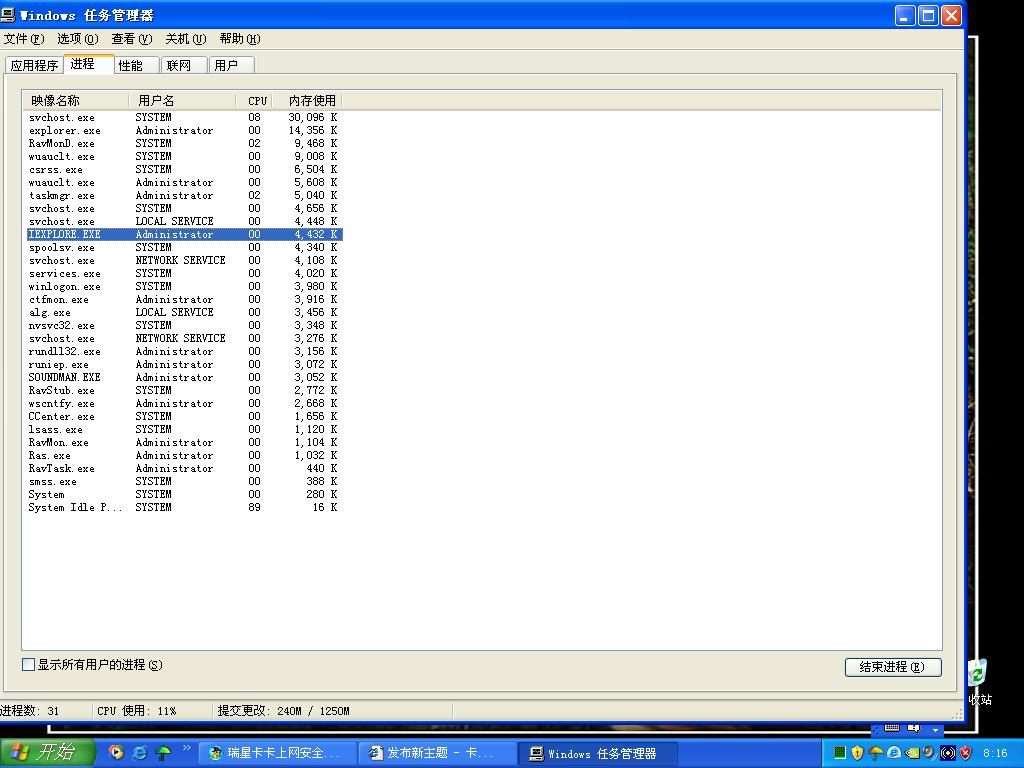Click the system clock showing 8:16

pos(995,753)
